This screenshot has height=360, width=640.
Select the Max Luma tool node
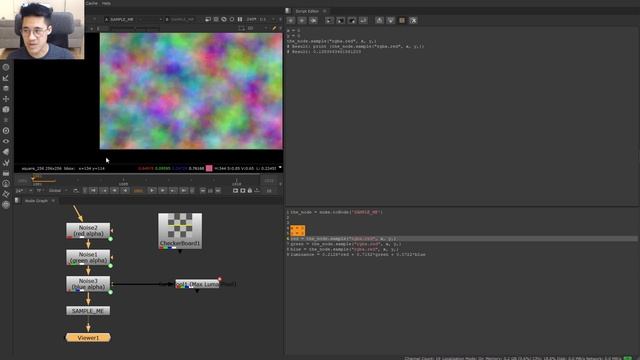tap(198, 284)
